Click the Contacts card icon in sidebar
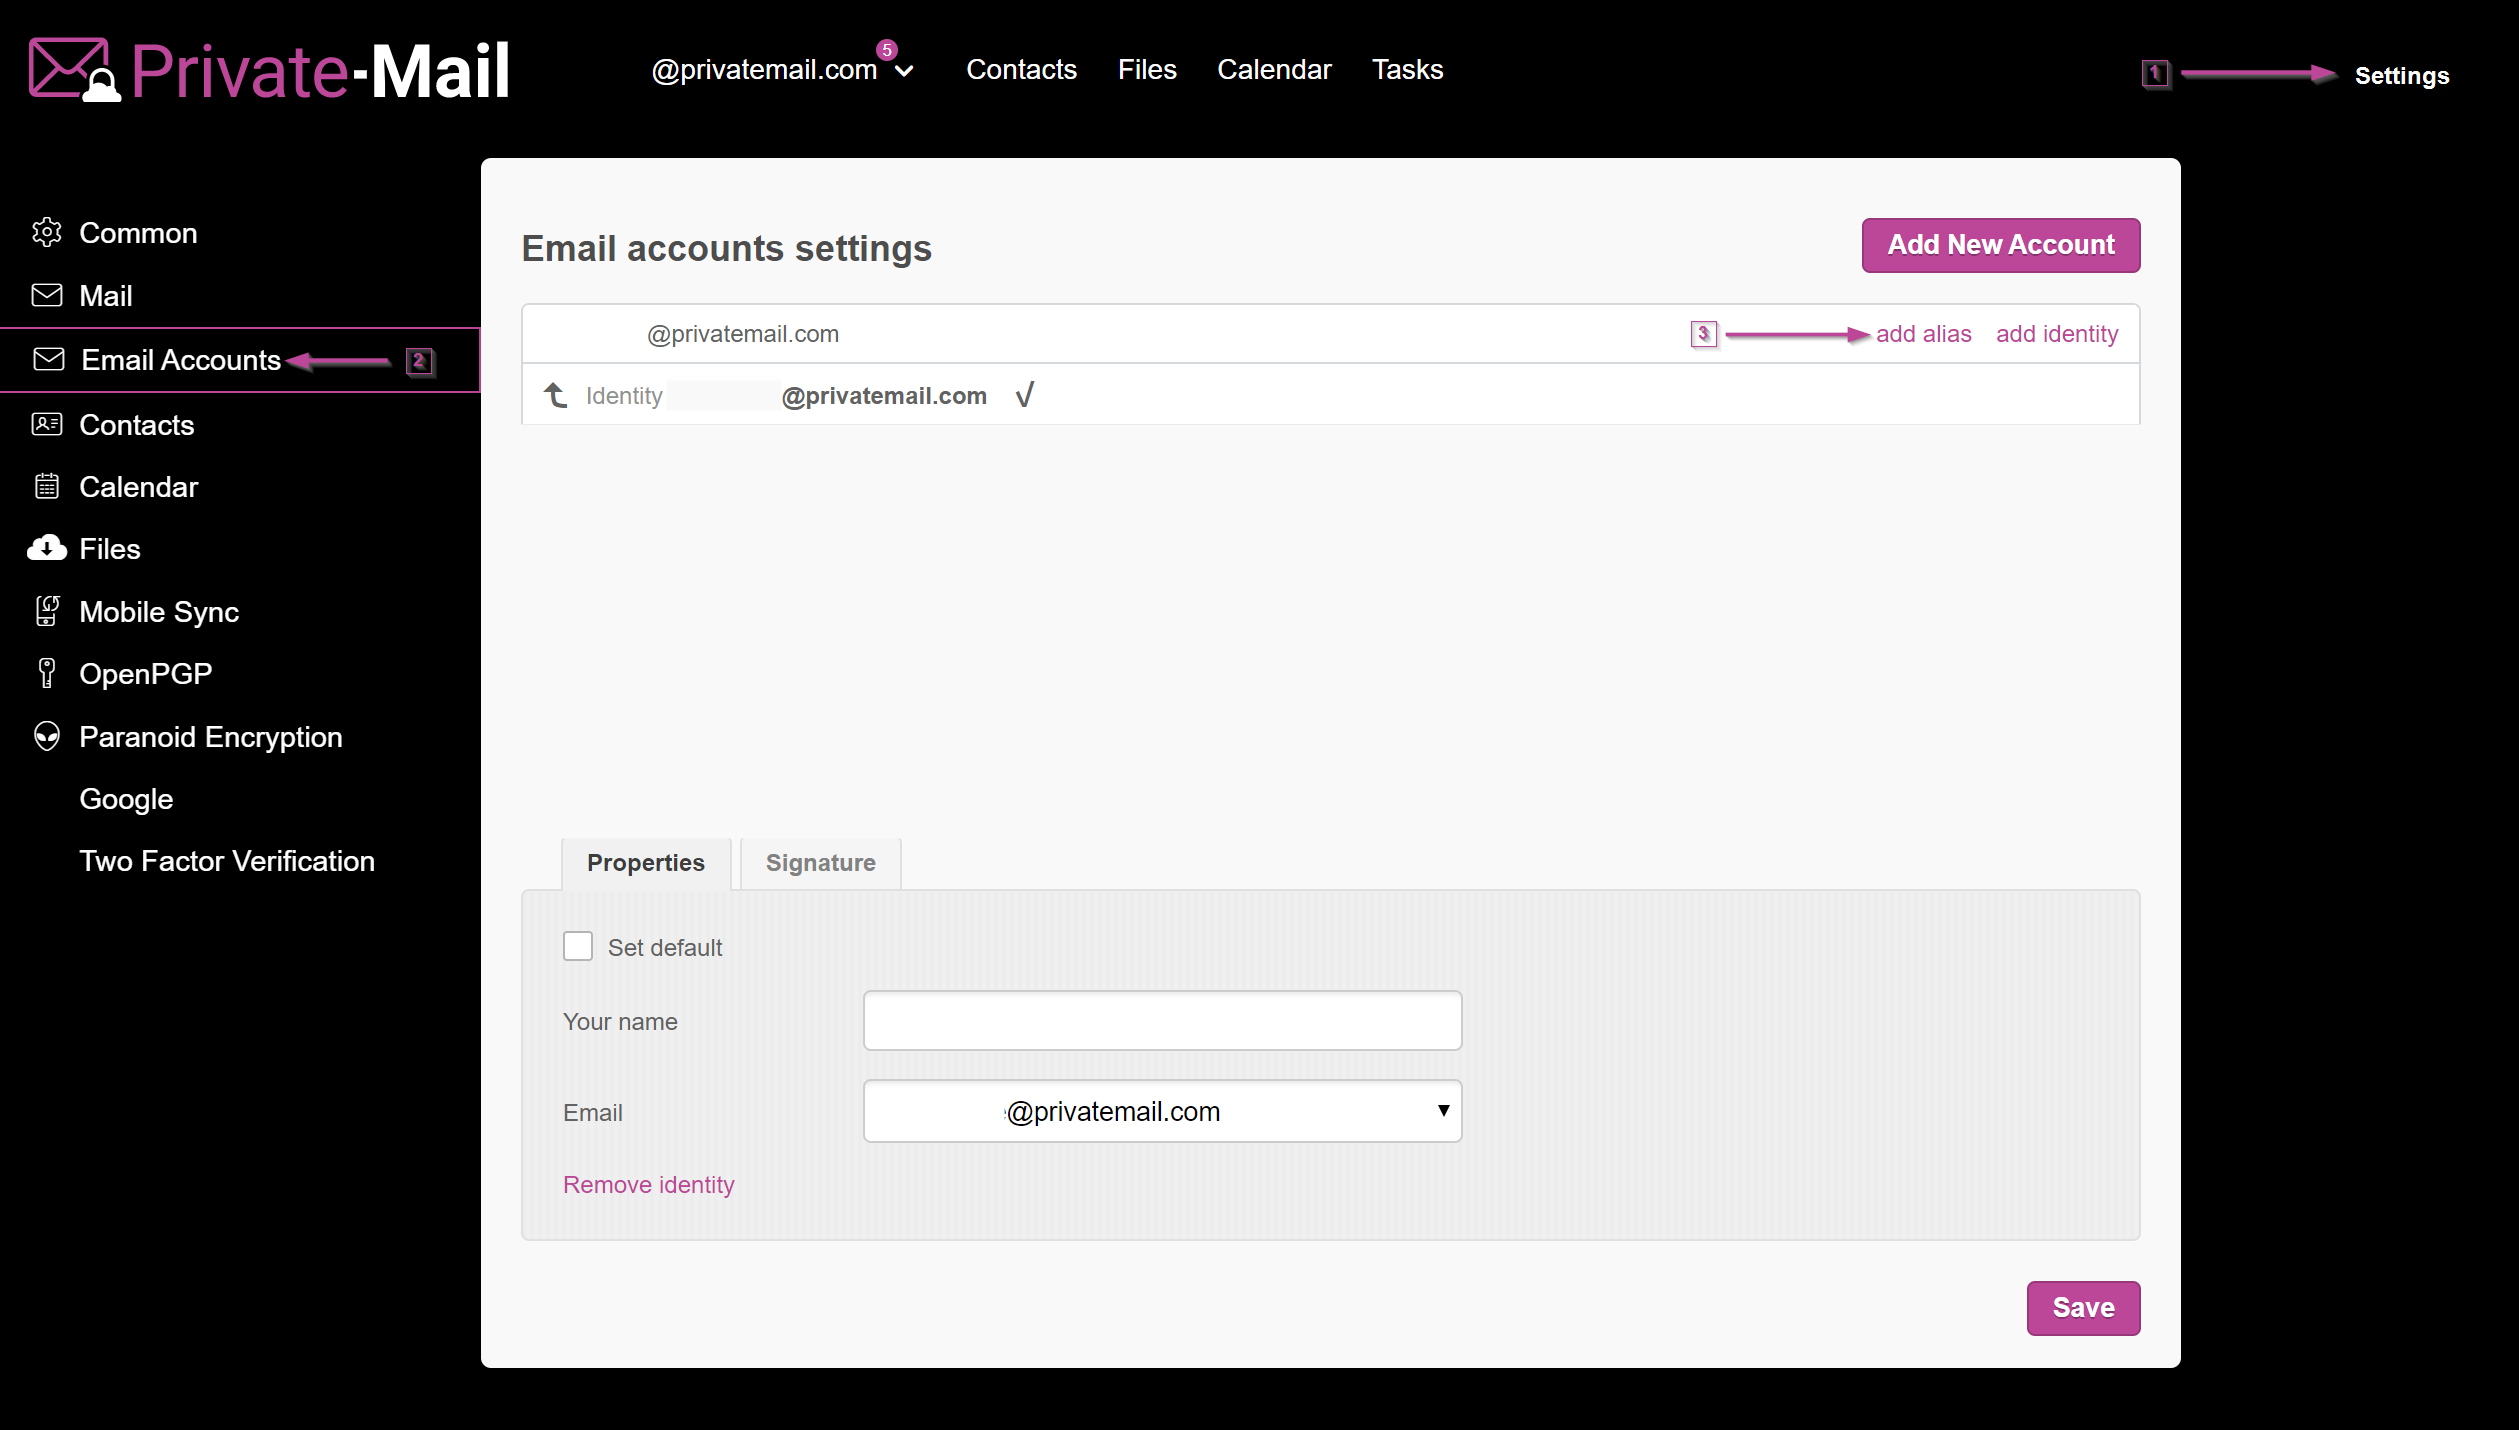Screen dimensions: 2519x1430 coord(46,424)
